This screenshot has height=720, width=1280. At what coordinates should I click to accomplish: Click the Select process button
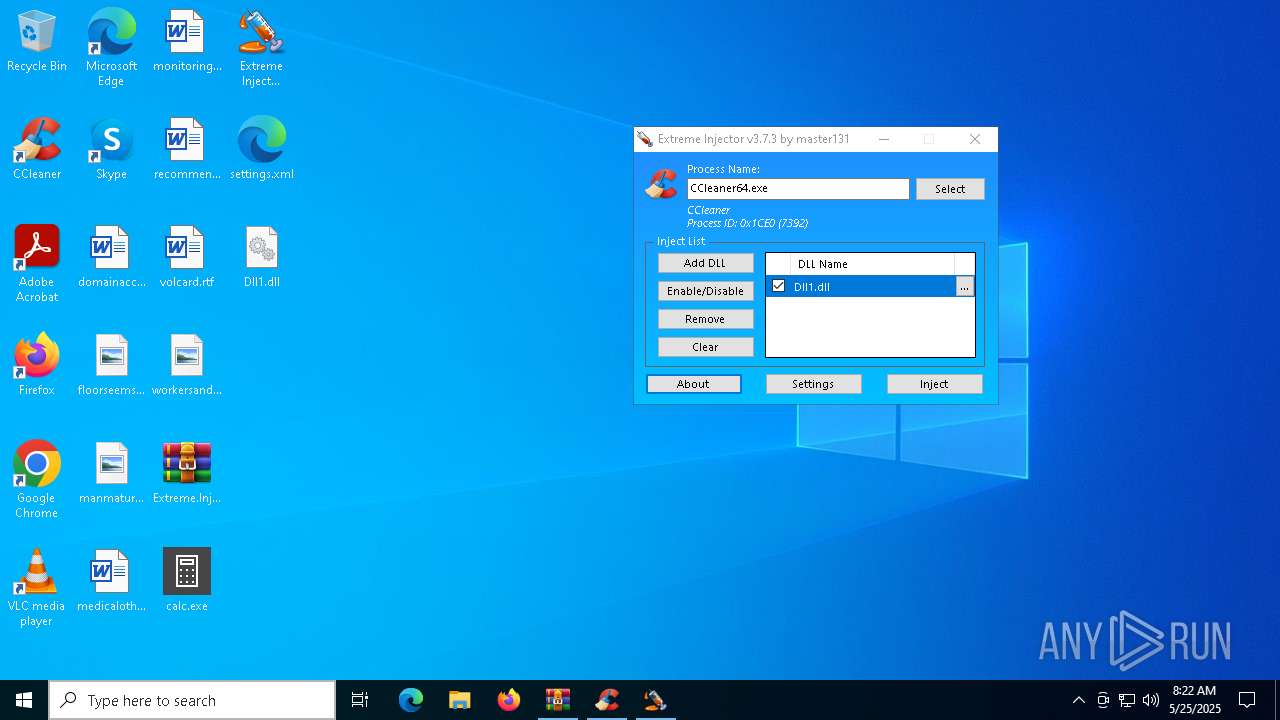coord(950,189)
